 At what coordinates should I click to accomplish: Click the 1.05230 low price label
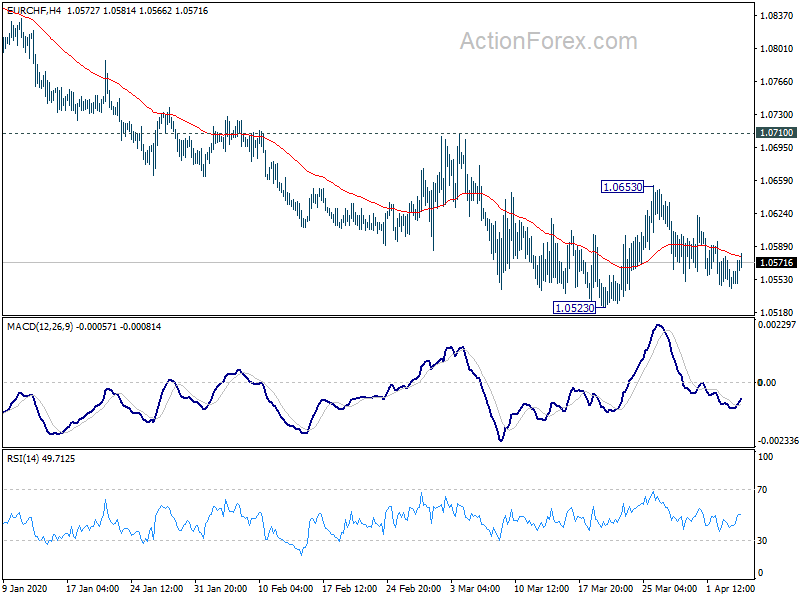point(574,308)
